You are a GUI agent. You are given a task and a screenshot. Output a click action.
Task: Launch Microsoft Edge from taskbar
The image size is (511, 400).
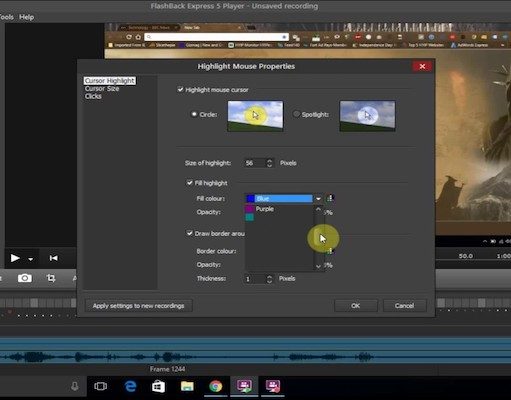130,386
